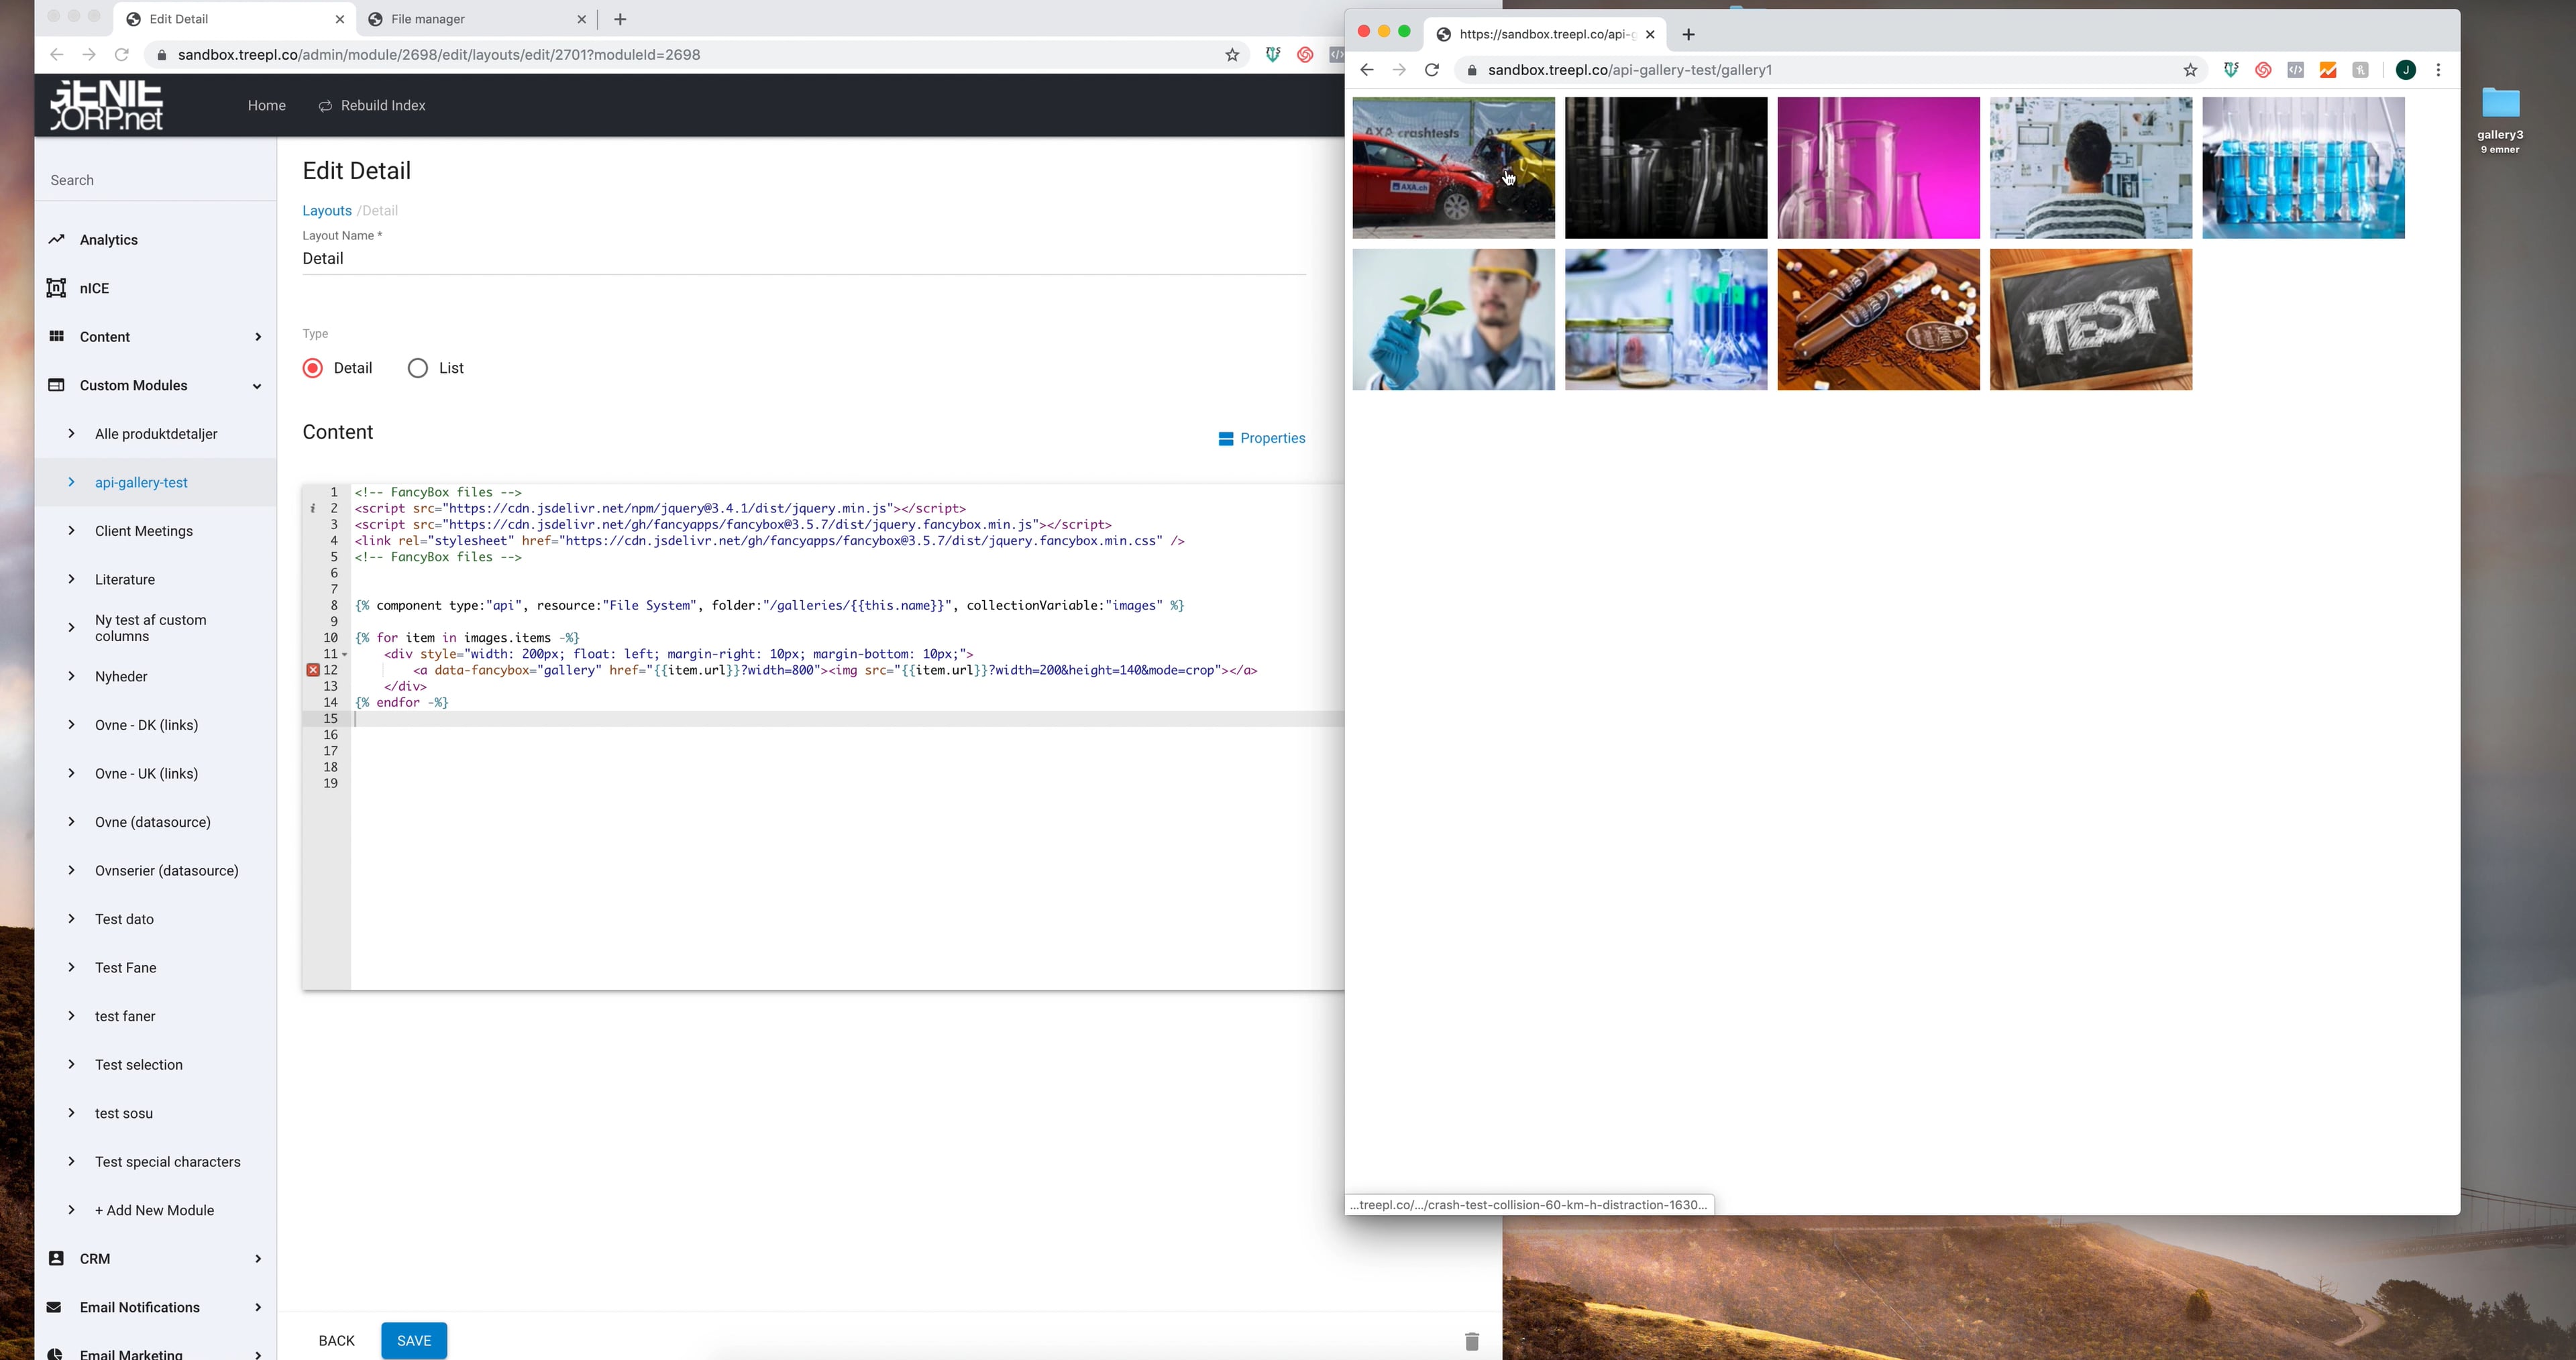Open the TEST chalkboard thumbnail

[2090, 320]
